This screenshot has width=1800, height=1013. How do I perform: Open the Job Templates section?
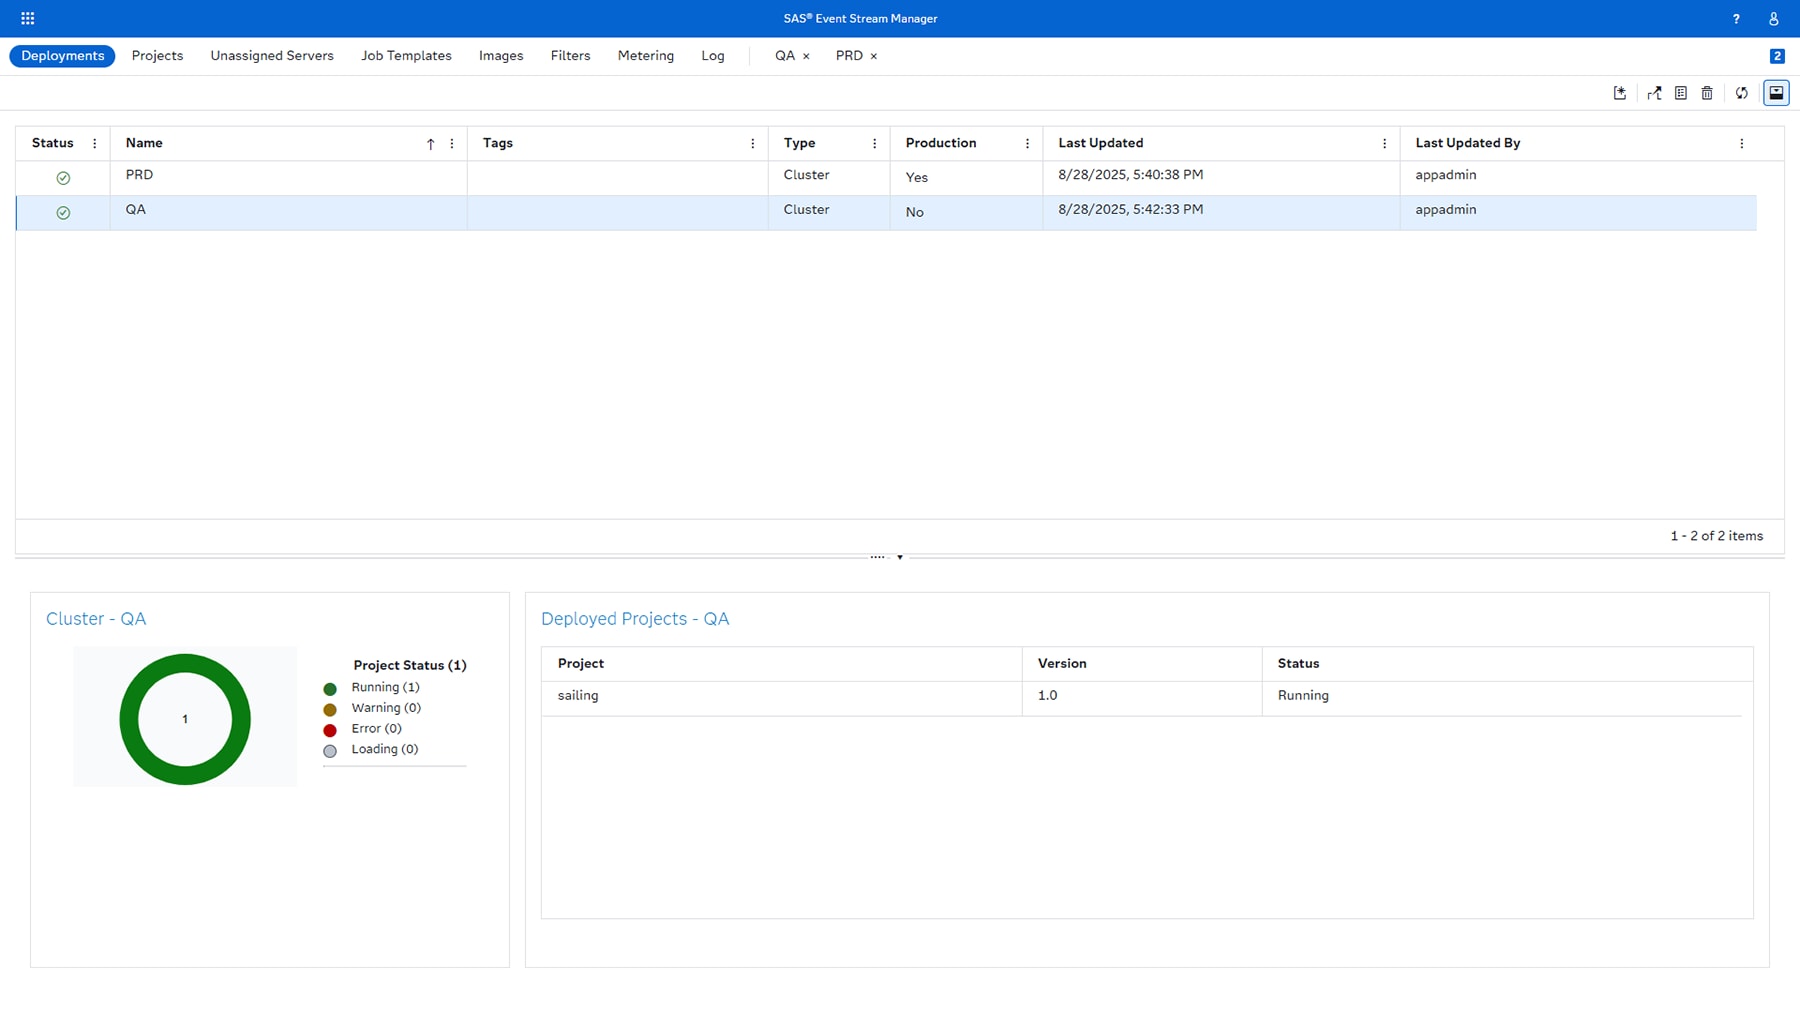pos(406,55)
